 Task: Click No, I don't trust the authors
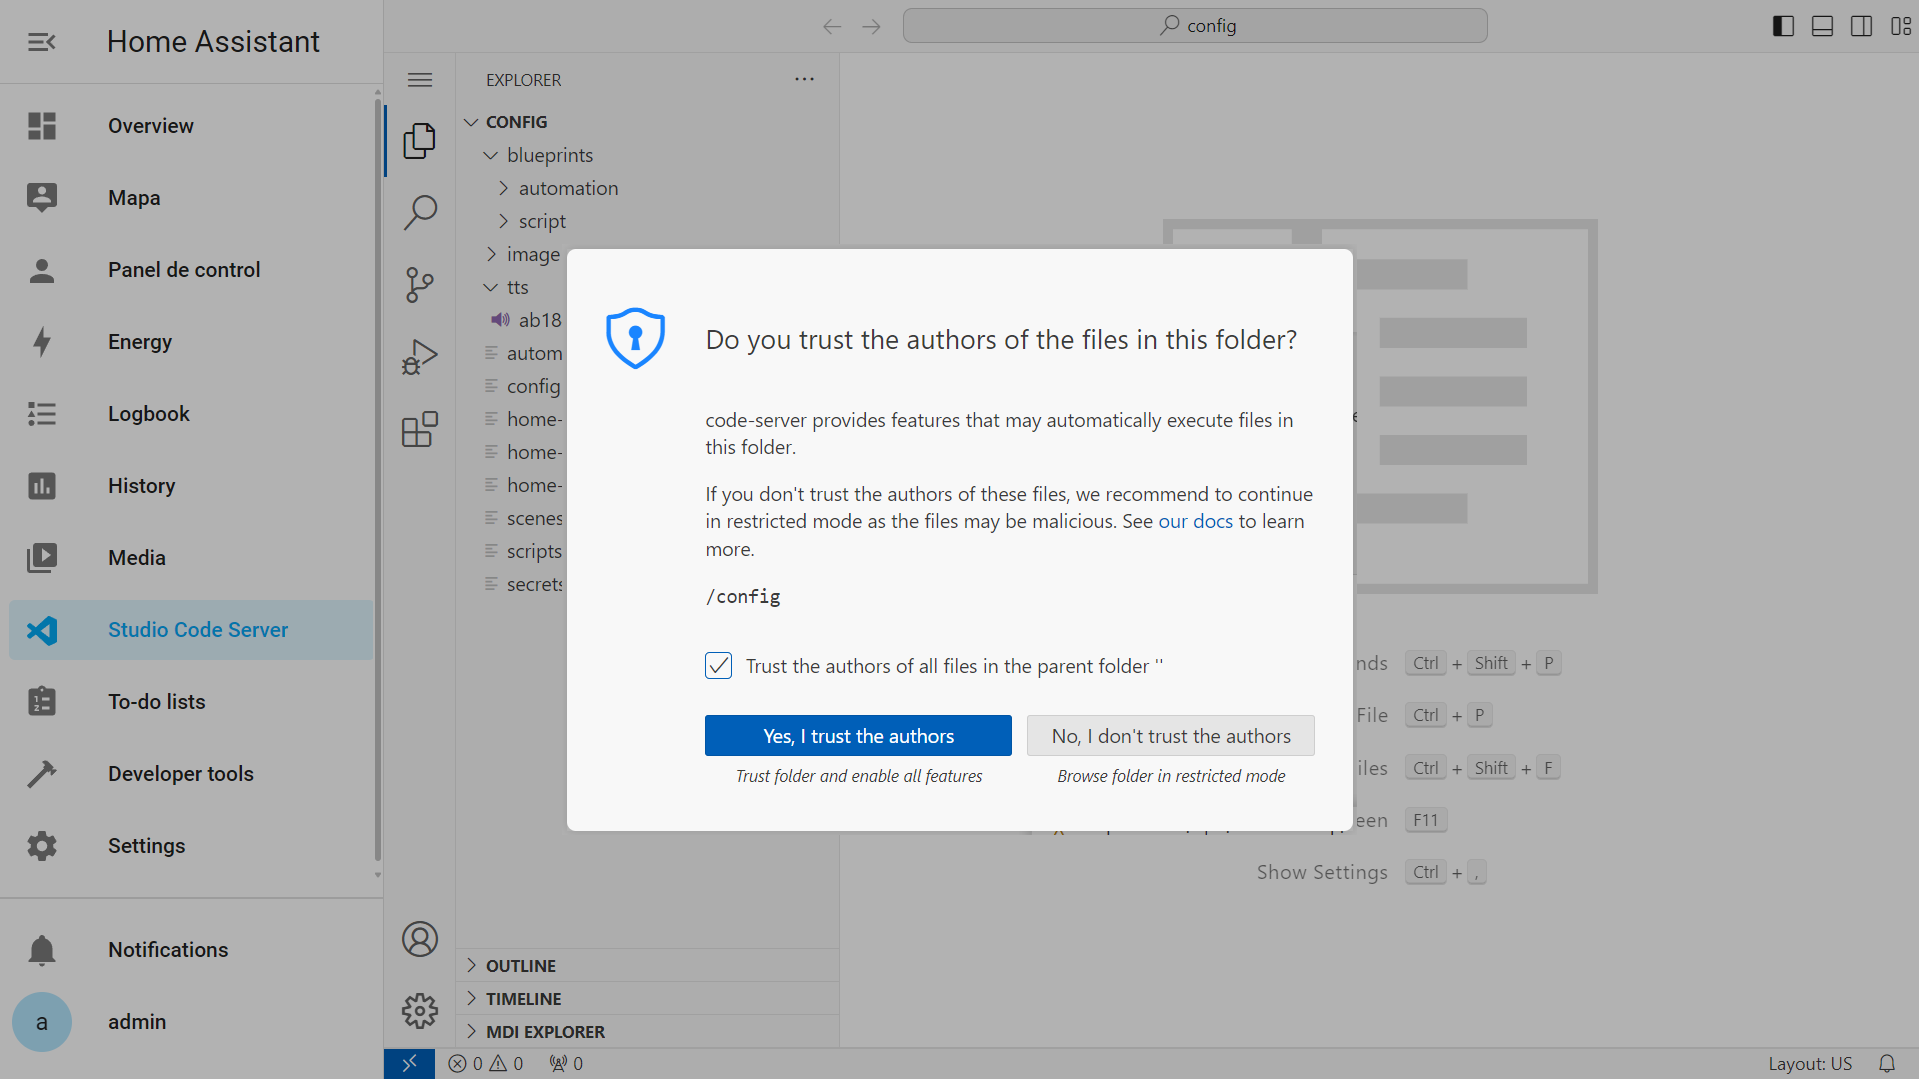click(1170, 736)
